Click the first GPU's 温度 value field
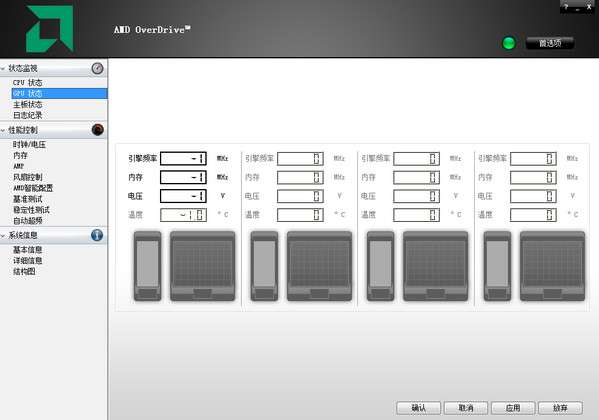599x420 pixels. (x=183, y=214)
